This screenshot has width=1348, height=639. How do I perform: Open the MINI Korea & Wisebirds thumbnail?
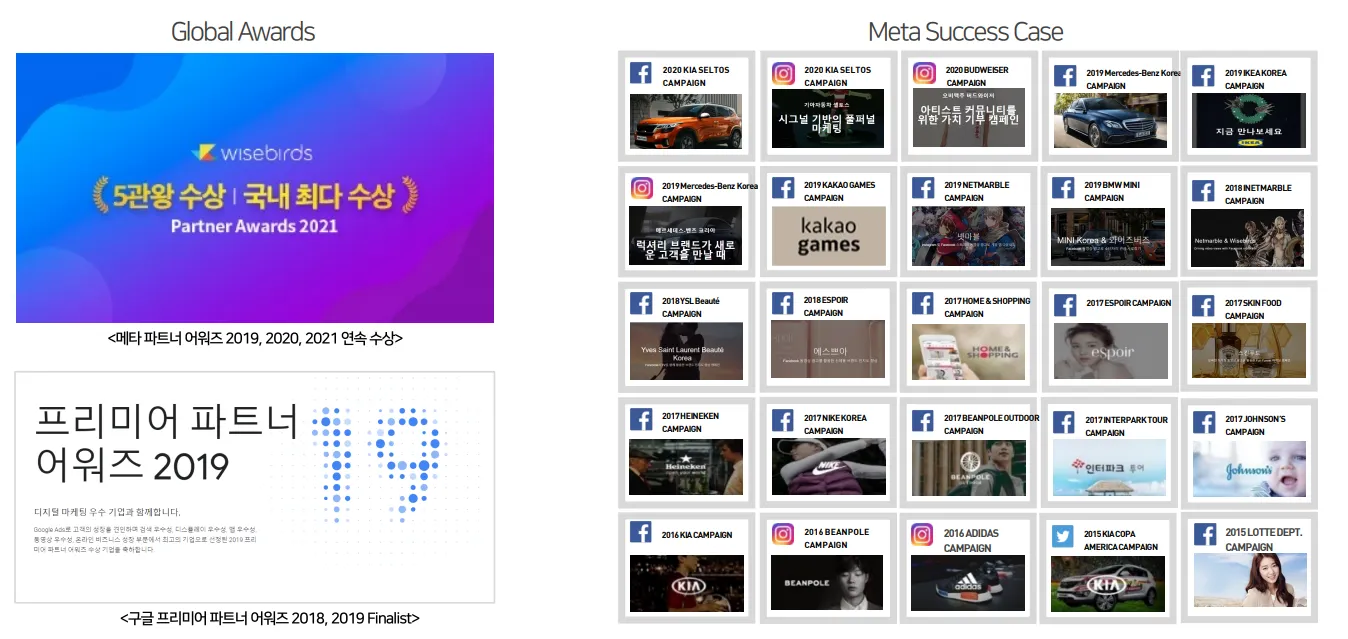coord(1108,237)
